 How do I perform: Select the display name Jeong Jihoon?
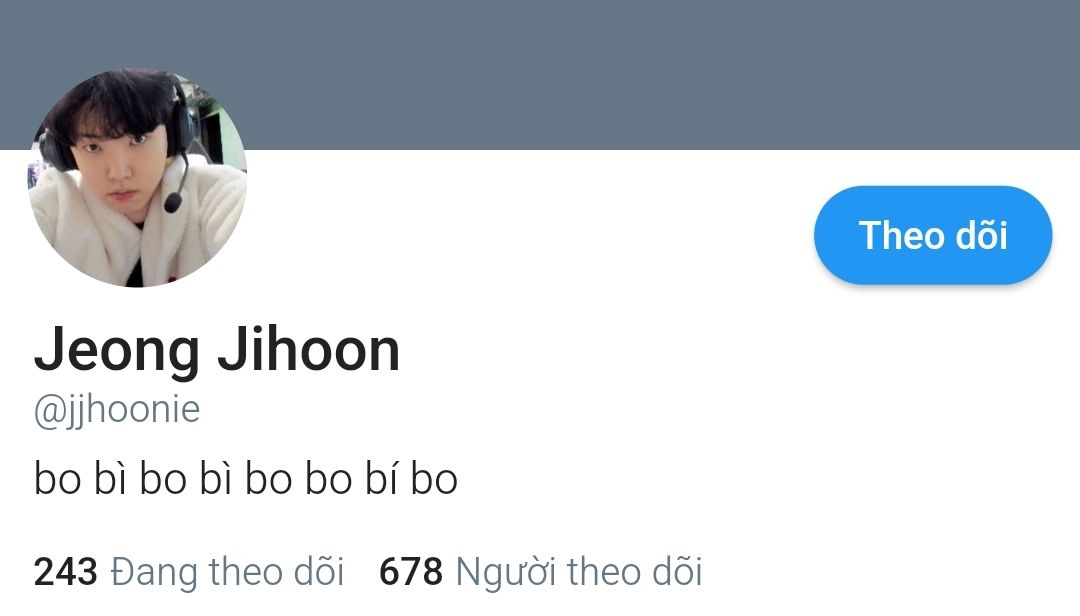(x=217, y=350)
